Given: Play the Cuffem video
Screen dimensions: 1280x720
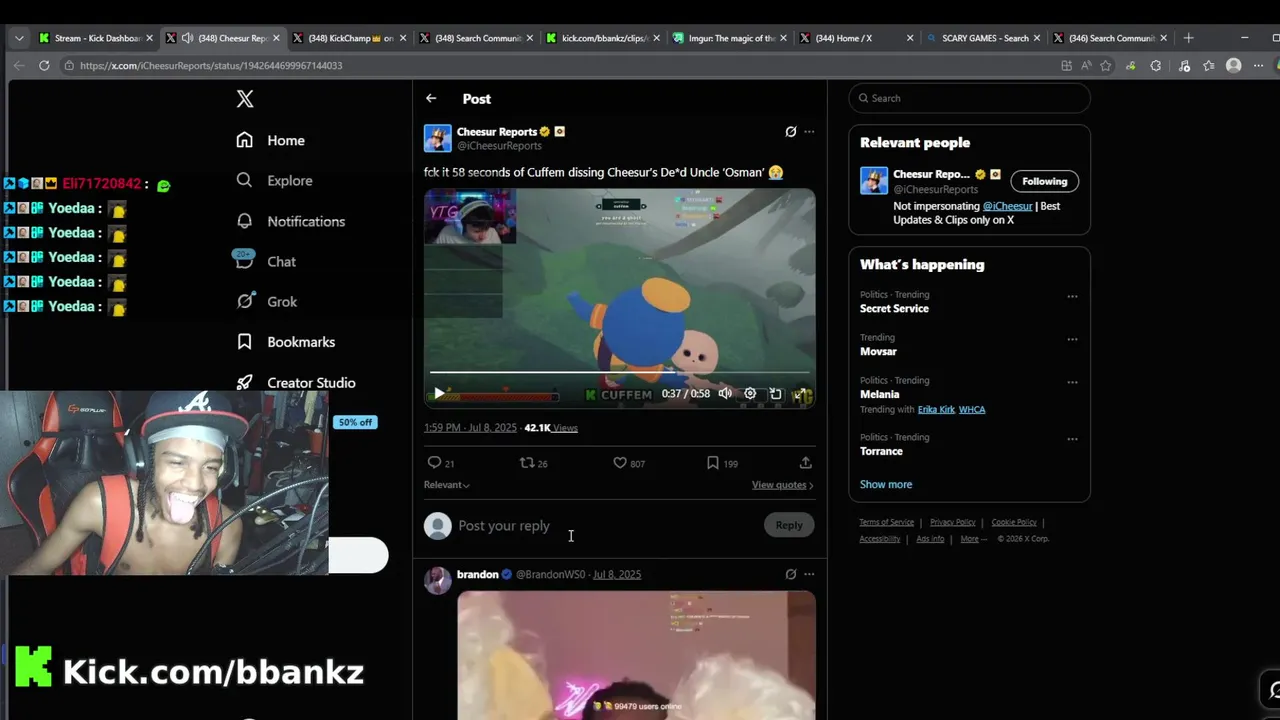Looking at the screenshot, I should click(x=438, y=394).
